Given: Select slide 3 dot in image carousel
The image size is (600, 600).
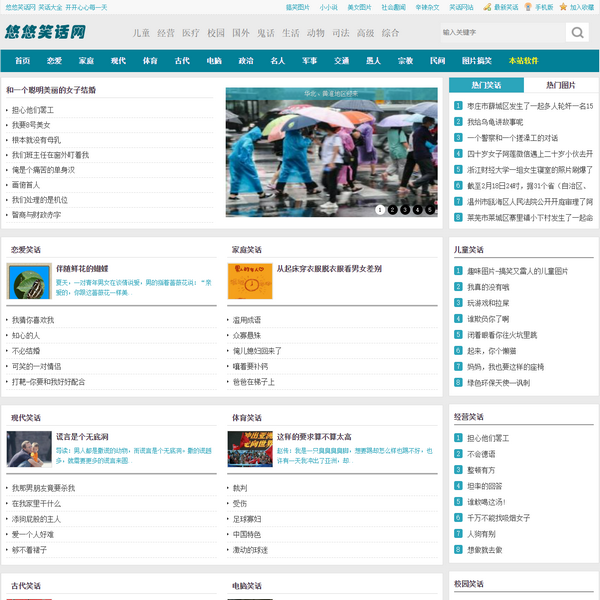Looking at the screenshot, I should pyautogui.click(x=405, y=210).
